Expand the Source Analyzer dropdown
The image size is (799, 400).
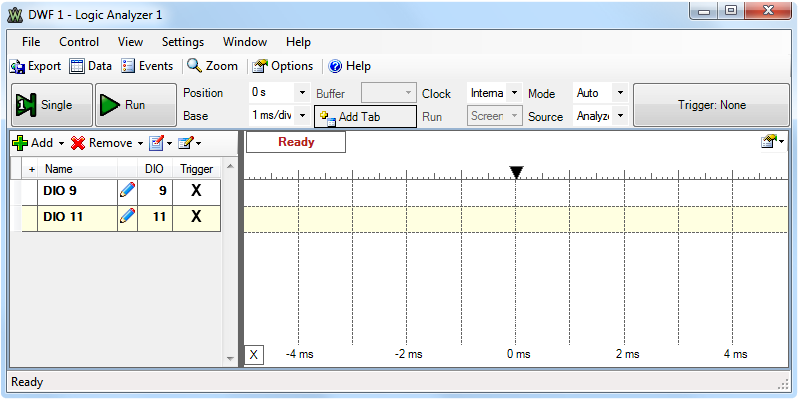pyautogui.click(x=620, y=116)
